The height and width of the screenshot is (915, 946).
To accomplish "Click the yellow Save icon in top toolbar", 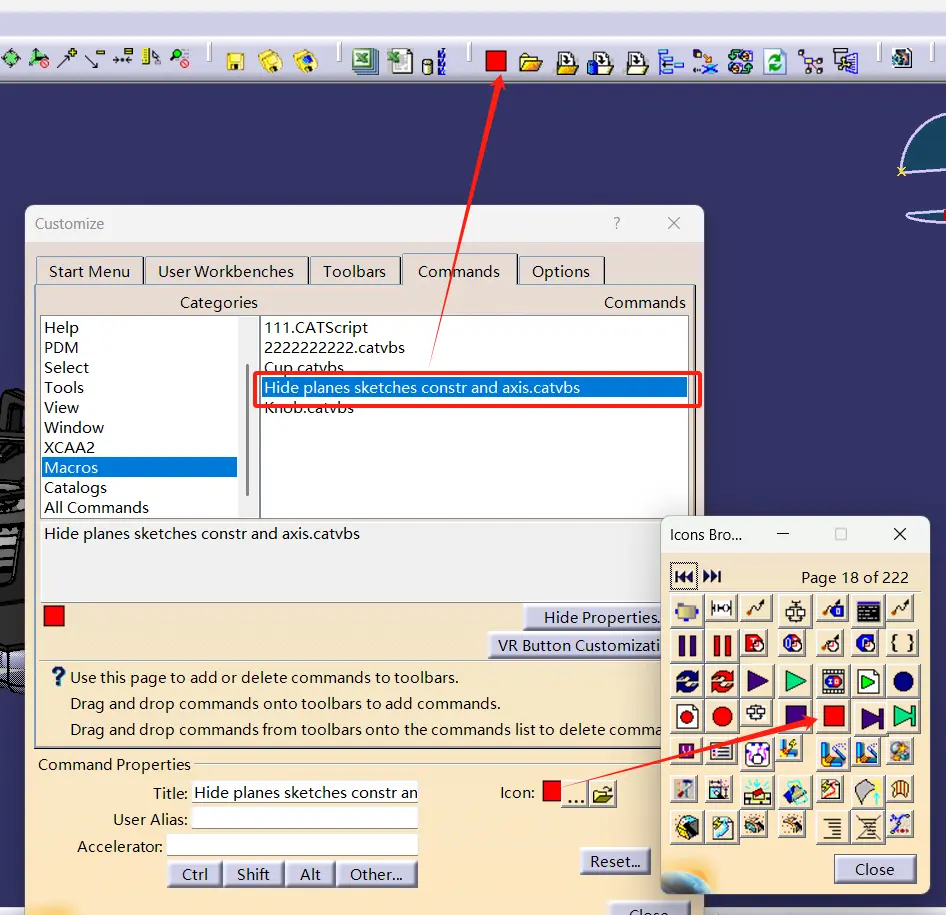I will point(235,62).
